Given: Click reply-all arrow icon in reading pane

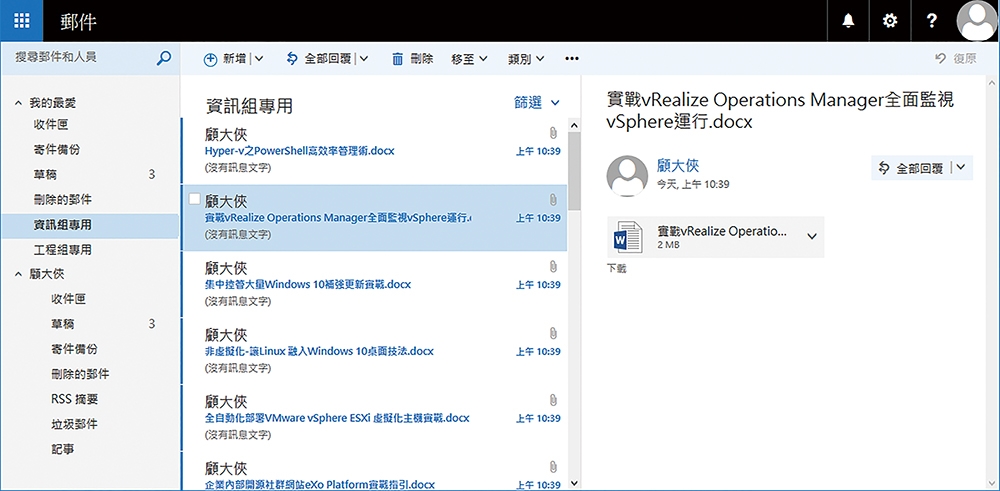Looking at the screenshot, I should pyautogui.click(x=884, y=168).
